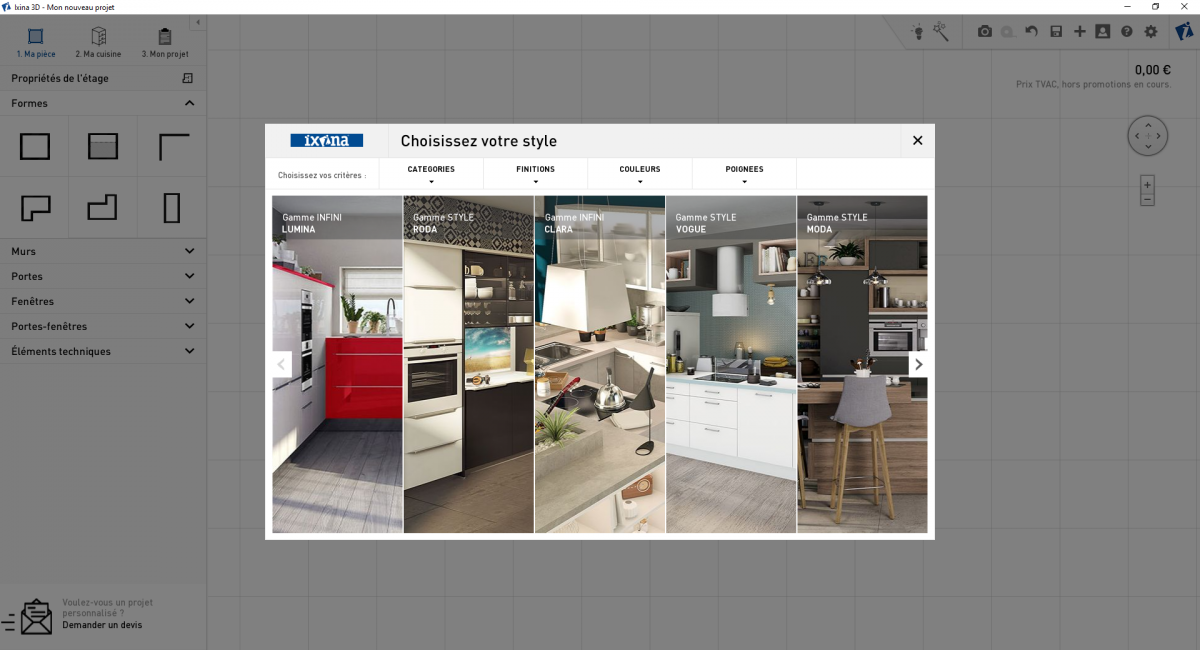1200x650 pixels.
Task: Choose the VOGUE kitchen style
Action: click(x=731, y=364)
